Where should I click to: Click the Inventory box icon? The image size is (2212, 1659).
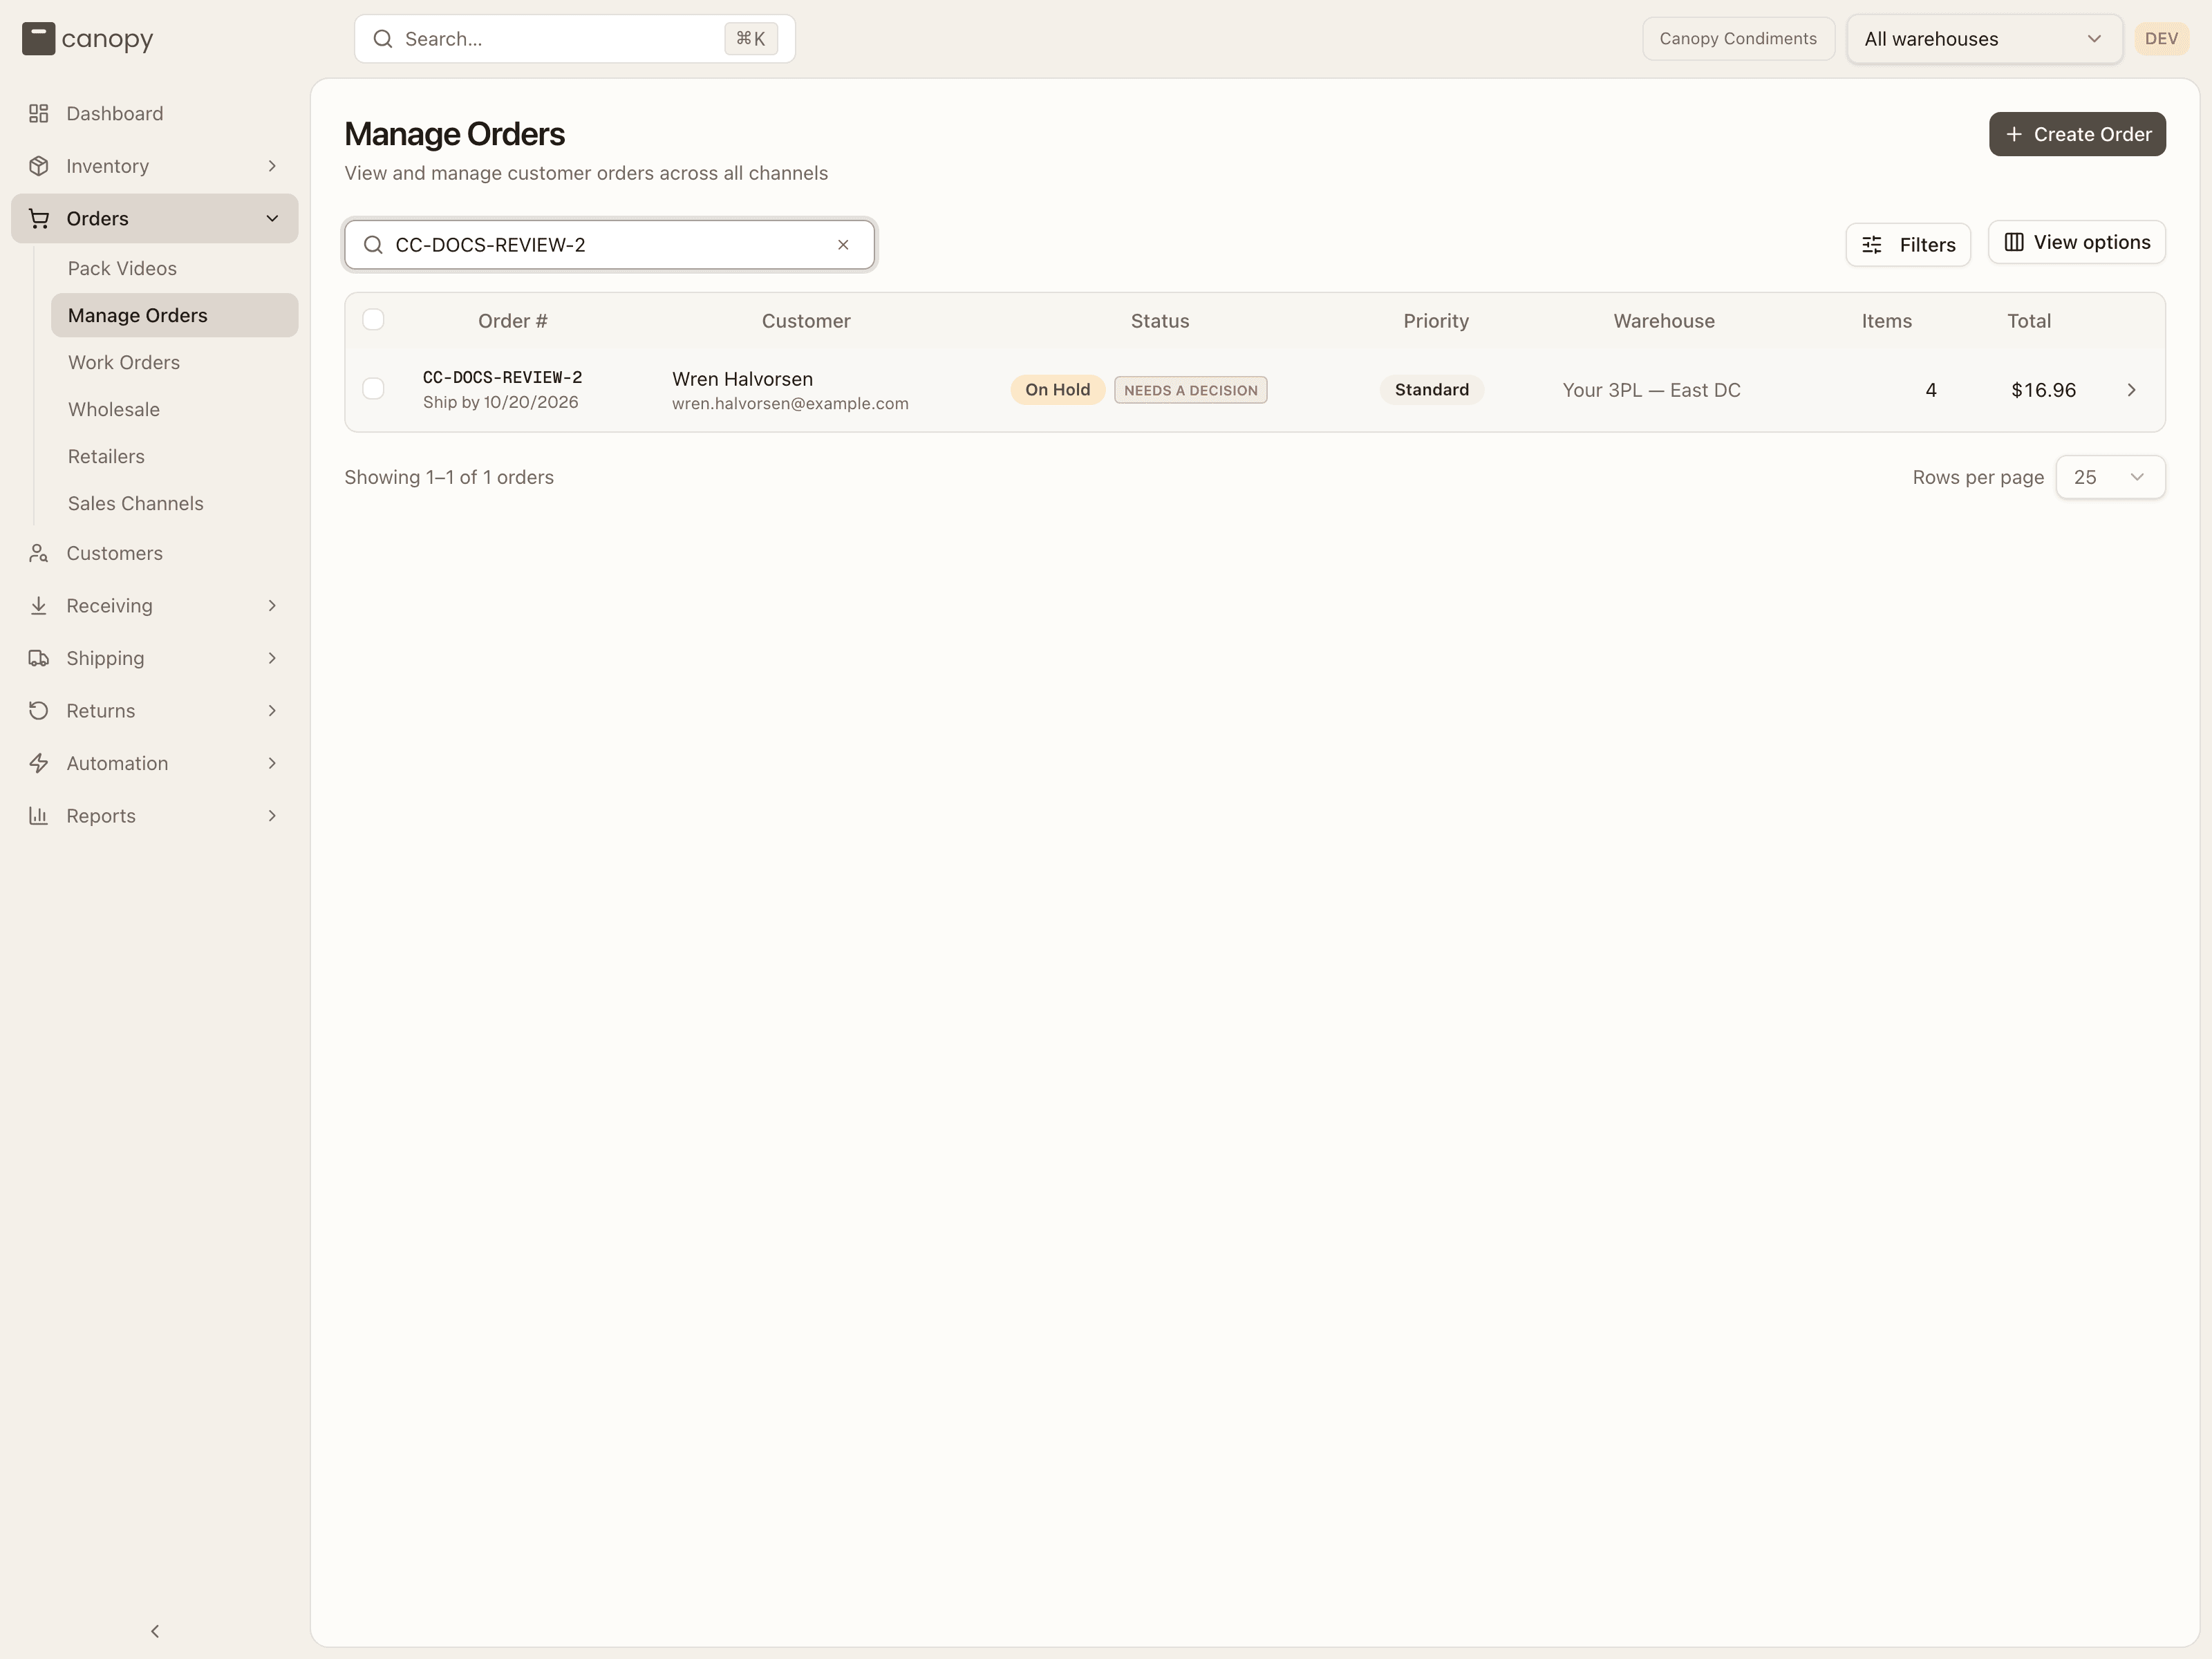pyautogui.click(x=39, y=166)
